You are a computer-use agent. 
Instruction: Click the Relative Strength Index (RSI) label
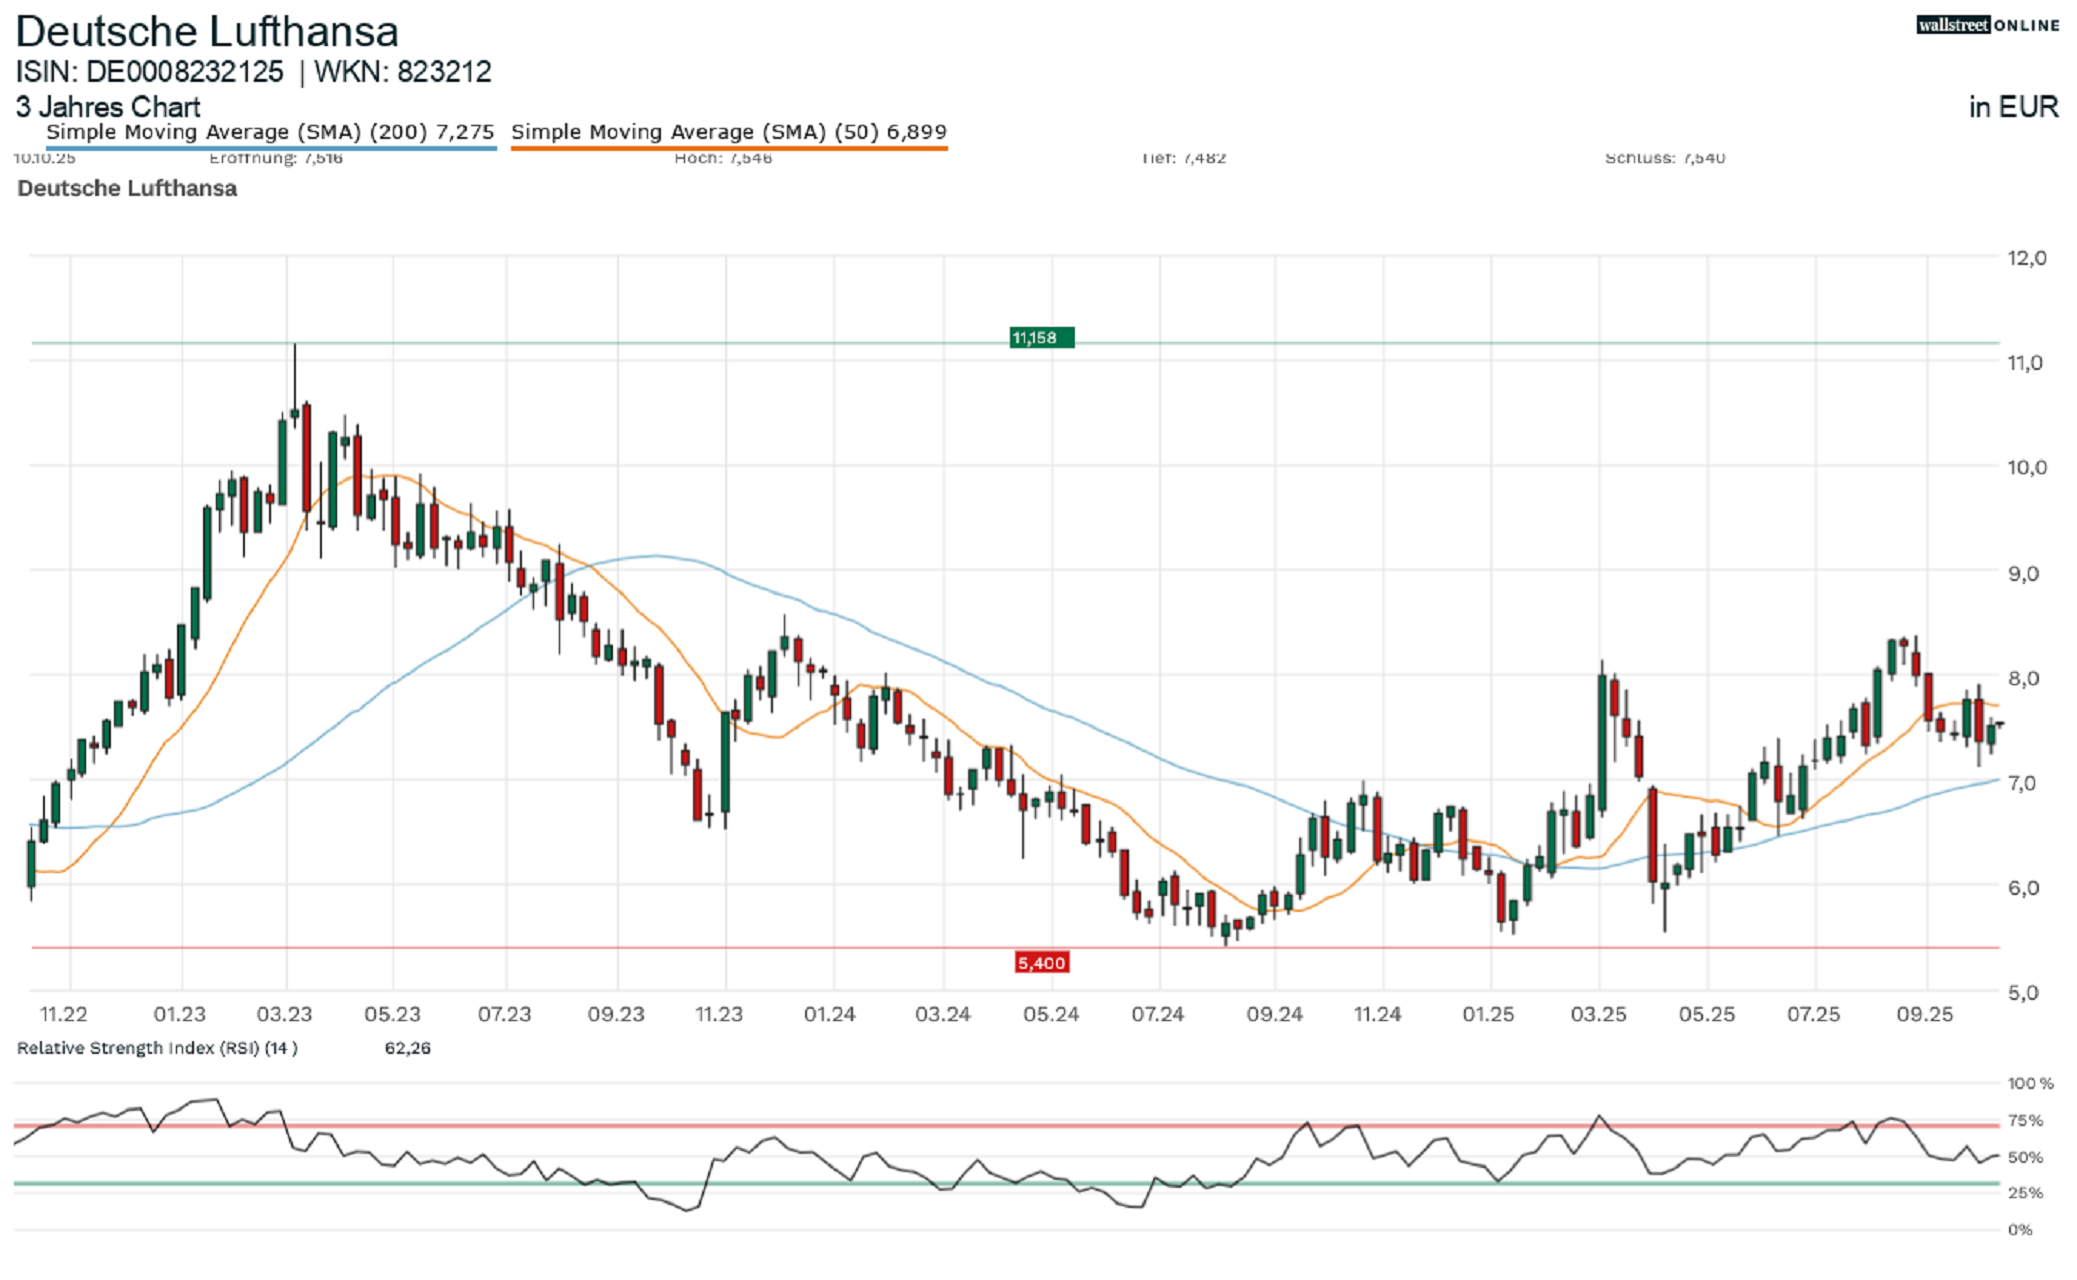pos(157,1048)
